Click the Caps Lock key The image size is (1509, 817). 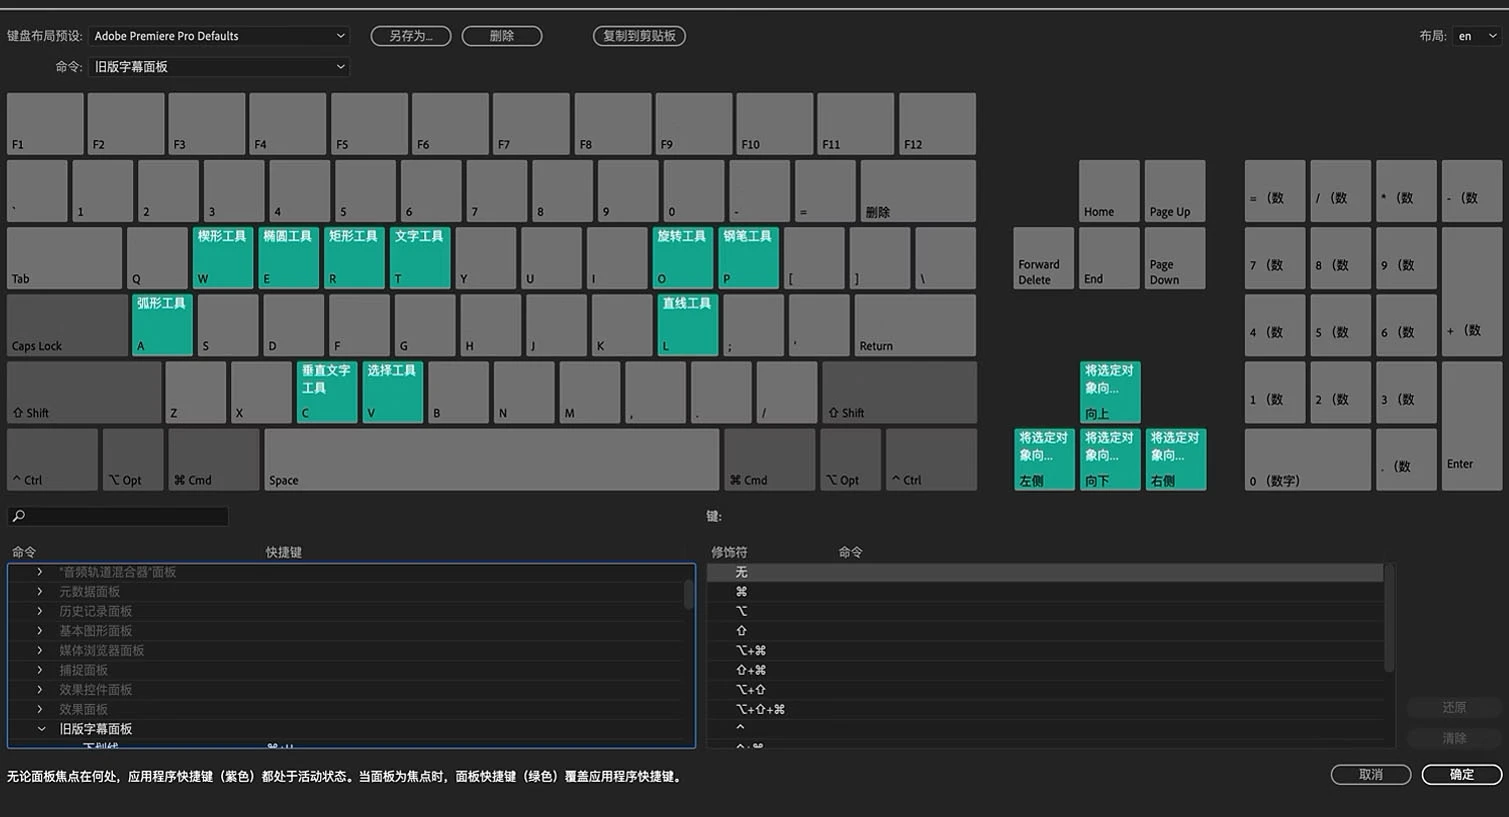click(67, 325)
